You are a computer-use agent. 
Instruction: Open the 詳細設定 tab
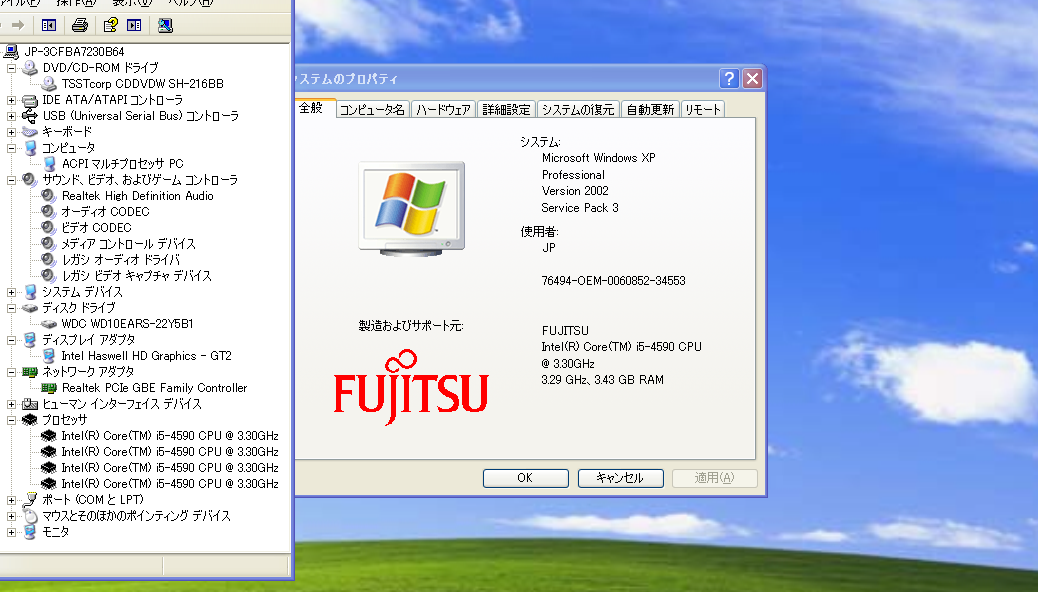click(506, 110)
